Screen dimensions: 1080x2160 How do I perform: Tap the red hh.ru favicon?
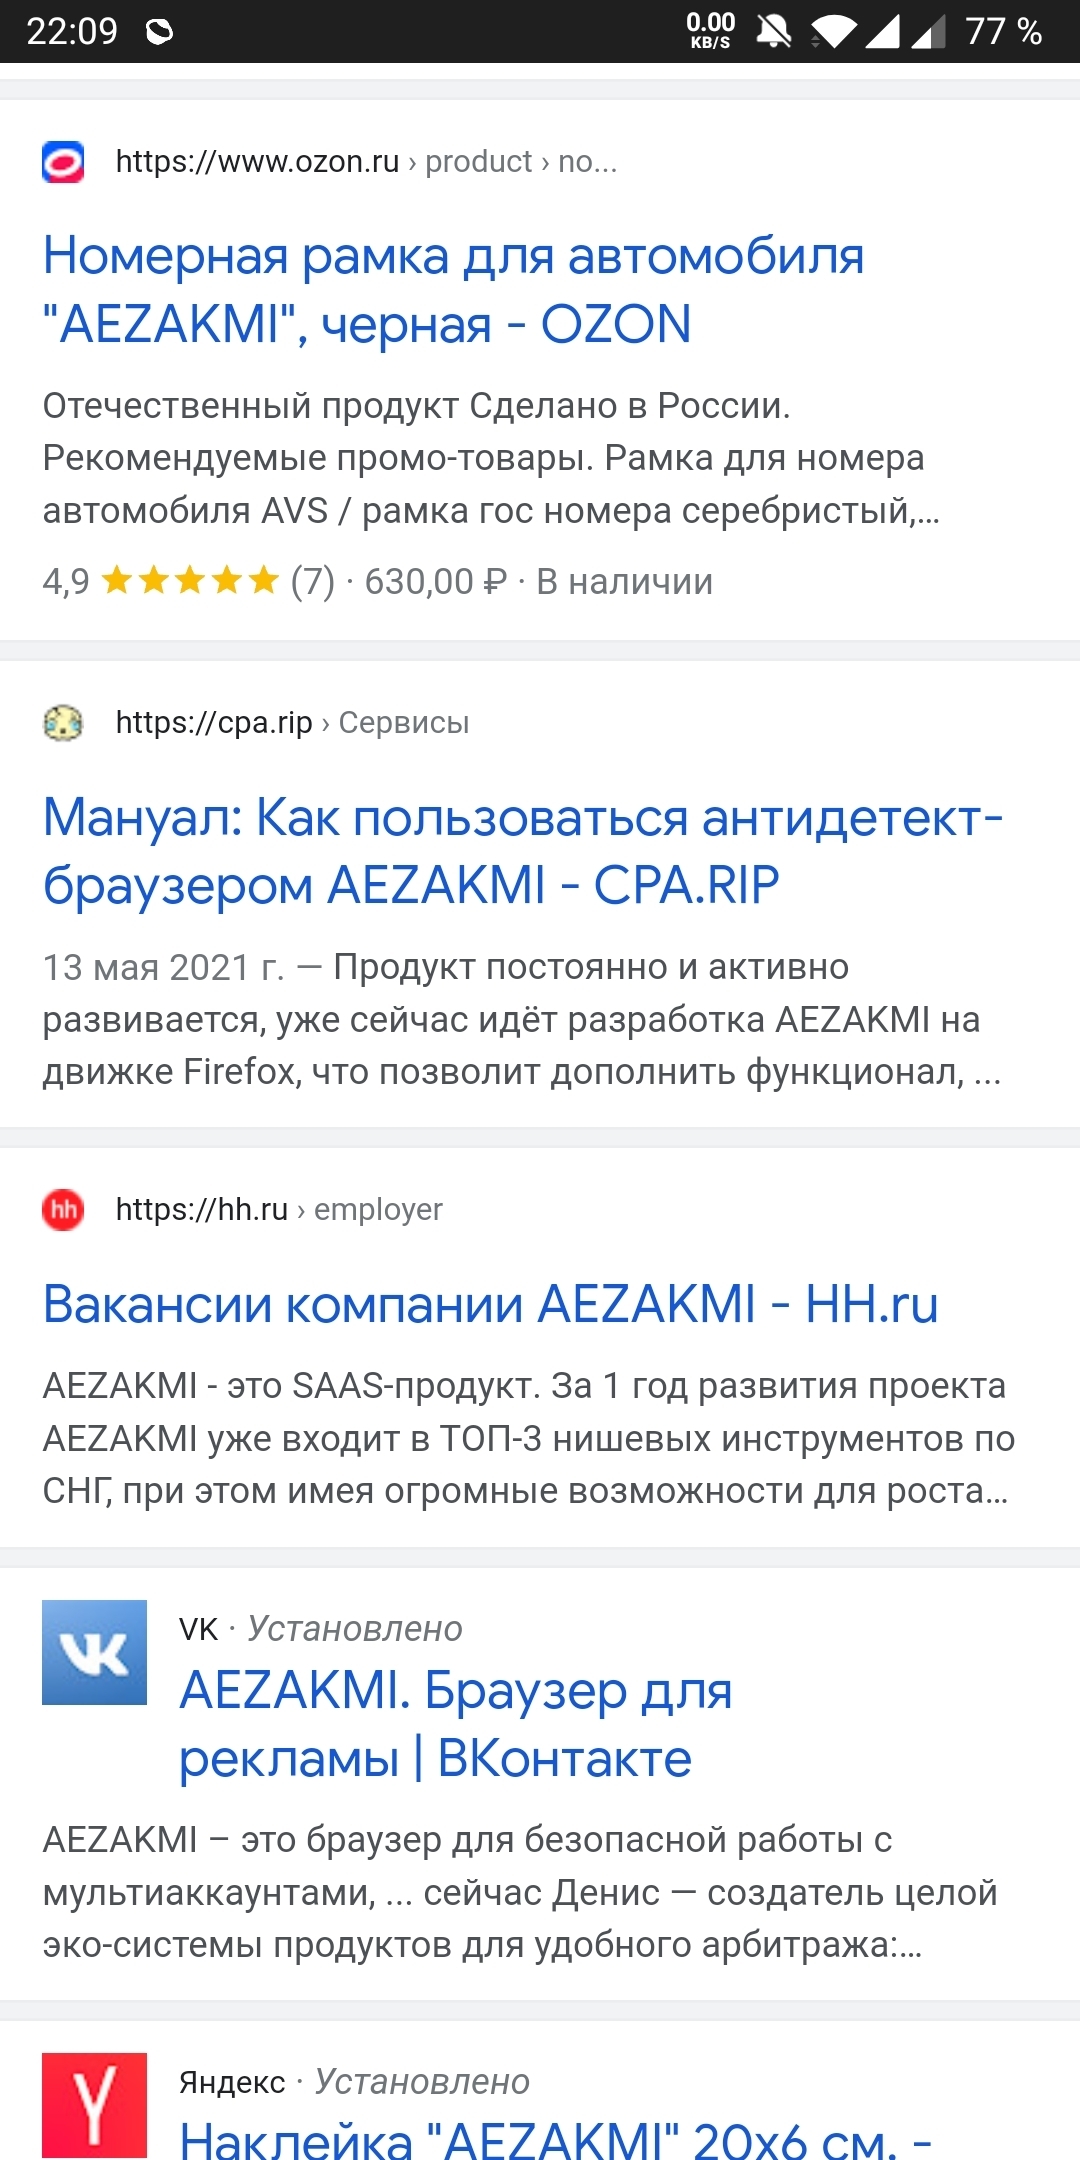(x=63, y=1210)
